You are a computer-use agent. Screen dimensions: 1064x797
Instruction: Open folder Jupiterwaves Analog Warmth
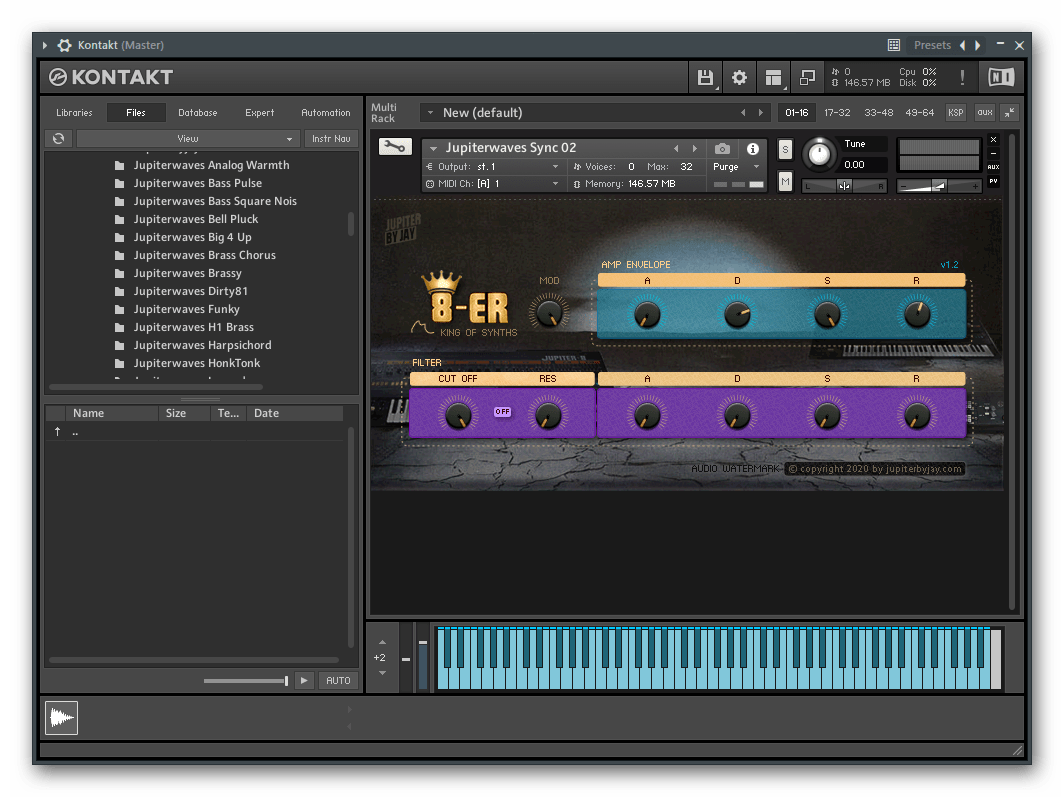(x=211, y=165)
